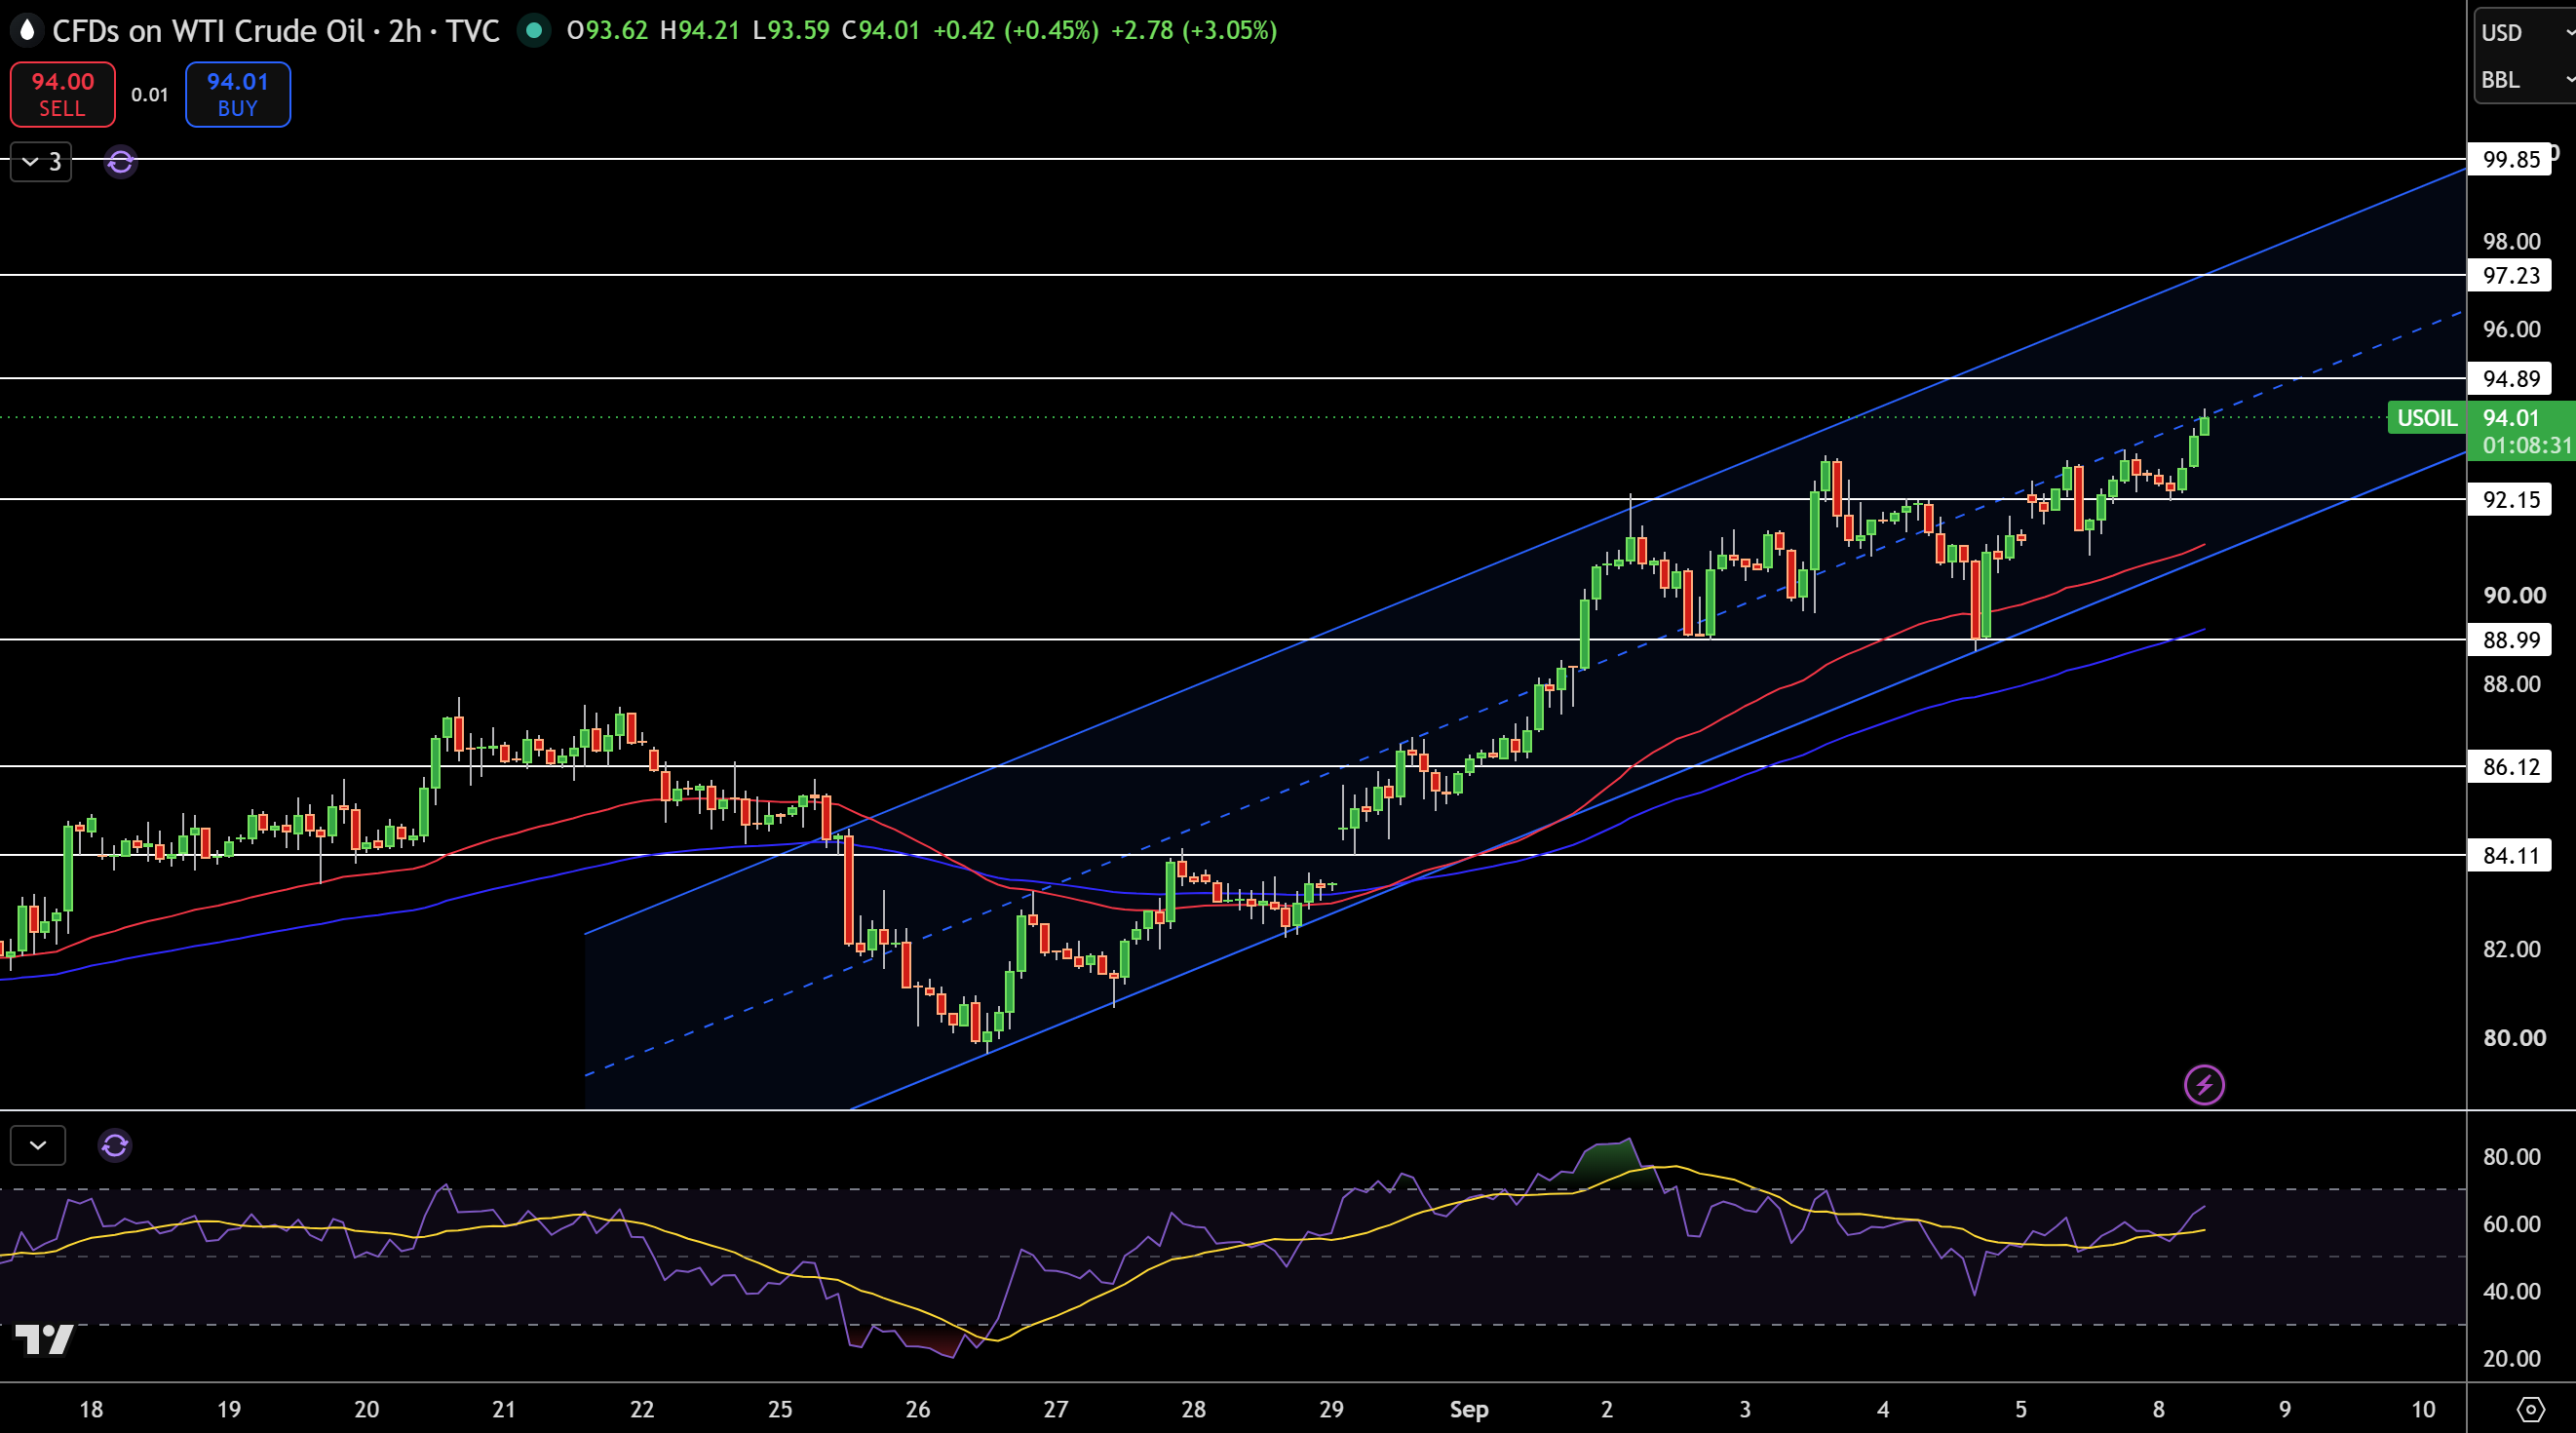
Task: Click the USOIL current price tag
Action: (2427, 418)
